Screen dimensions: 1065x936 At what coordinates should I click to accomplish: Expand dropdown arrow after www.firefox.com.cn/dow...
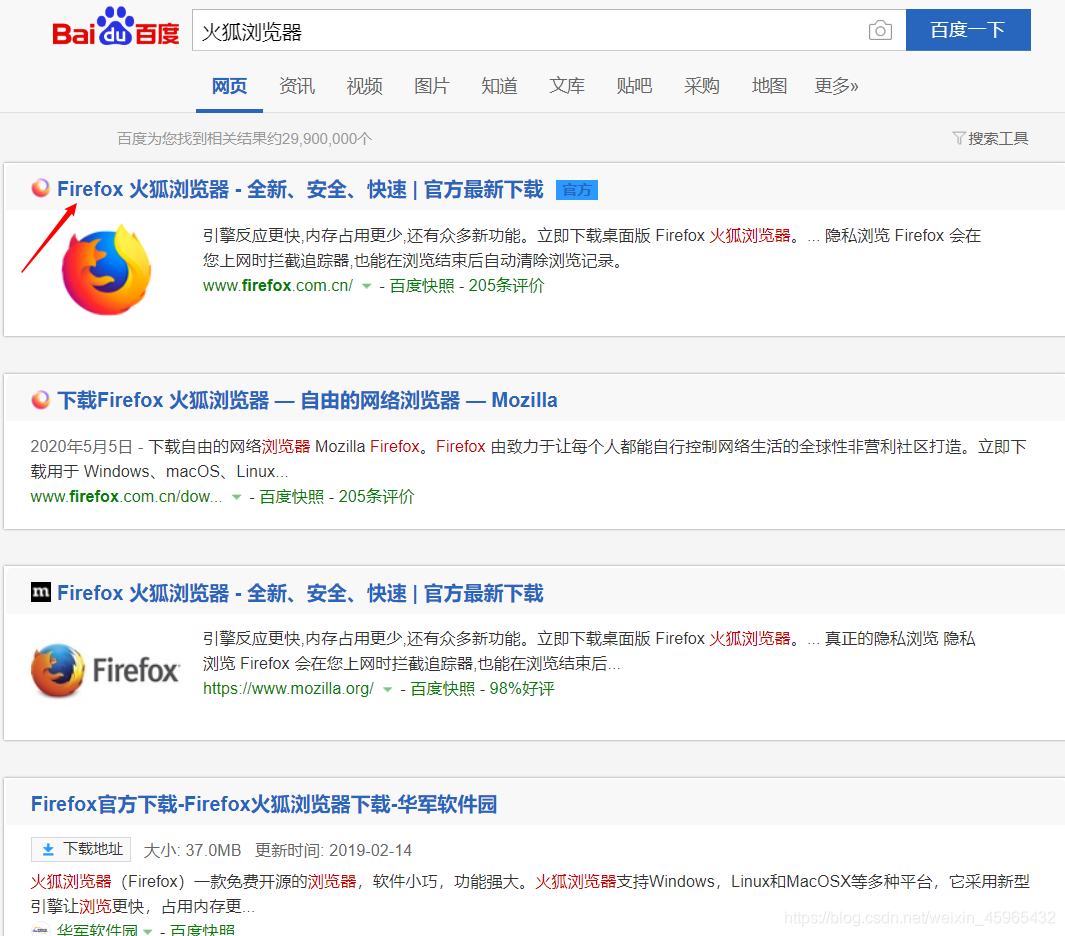(x=236, y=497)
